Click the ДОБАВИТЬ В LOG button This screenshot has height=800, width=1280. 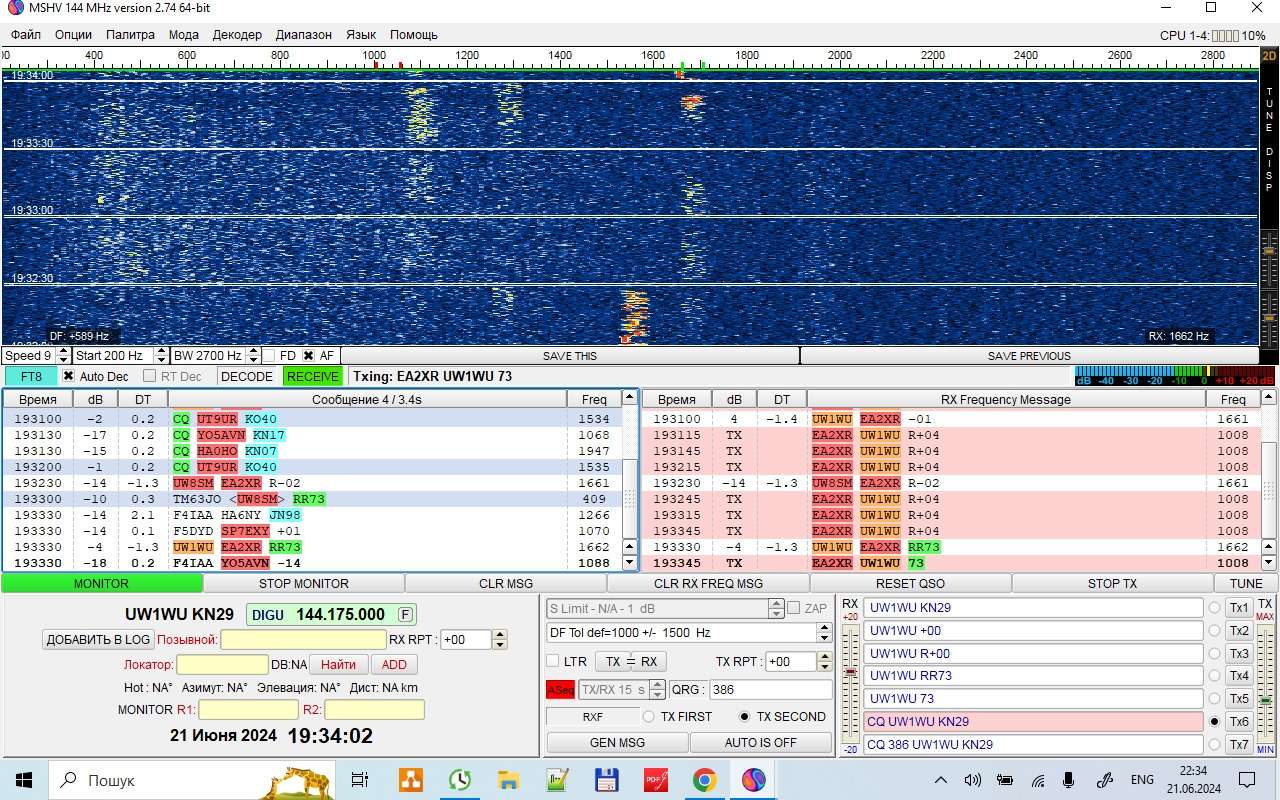click(98, 640)
